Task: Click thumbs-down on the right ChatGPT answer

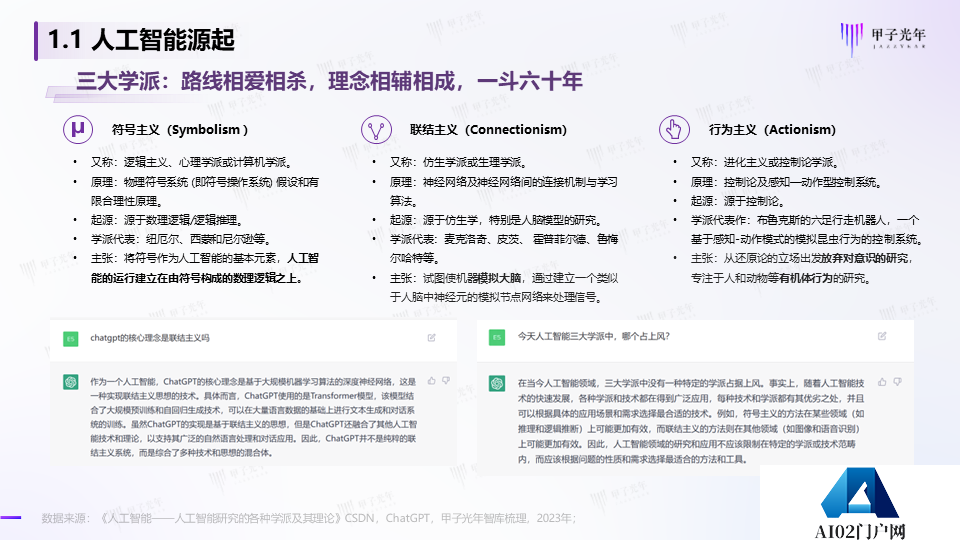Action: click(898, 382)
